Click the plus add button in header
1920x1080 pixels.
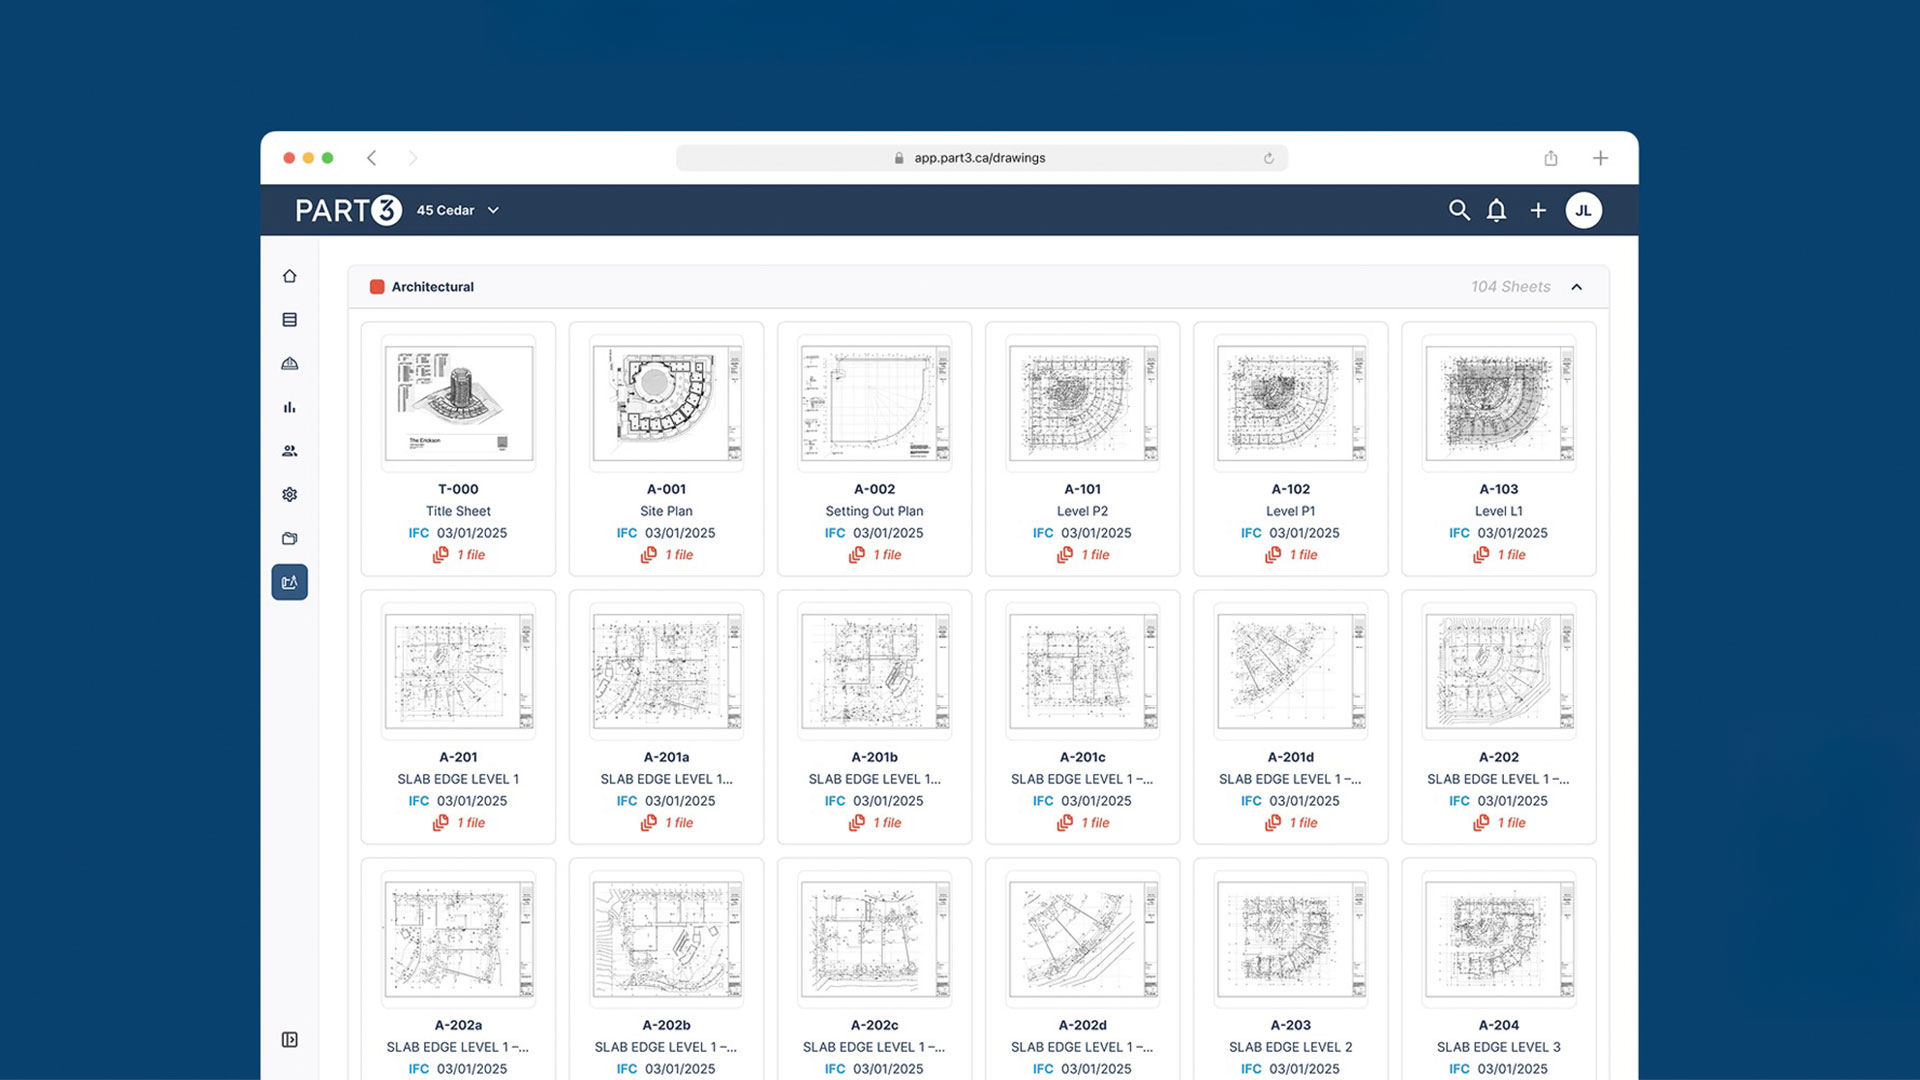[1538, 210]
